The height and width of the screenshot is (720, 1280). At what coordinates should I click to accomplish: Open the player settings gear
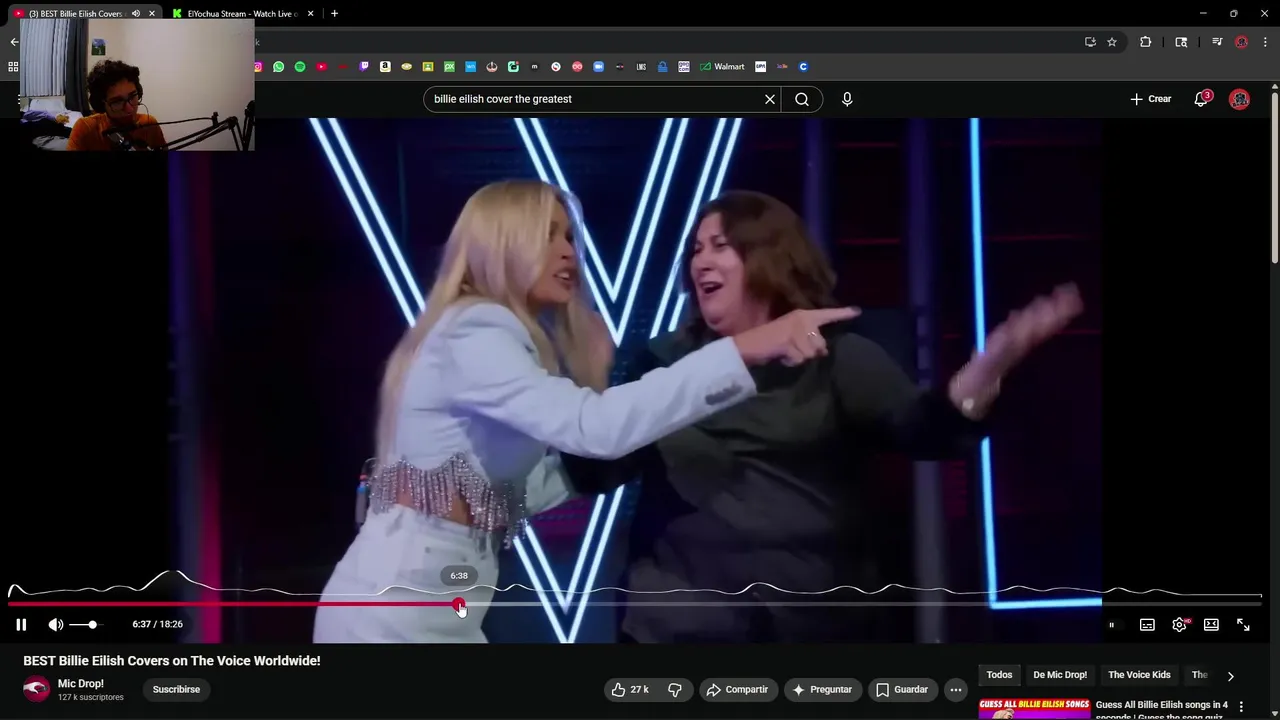pyautogui.click(x=1179, y=624)
